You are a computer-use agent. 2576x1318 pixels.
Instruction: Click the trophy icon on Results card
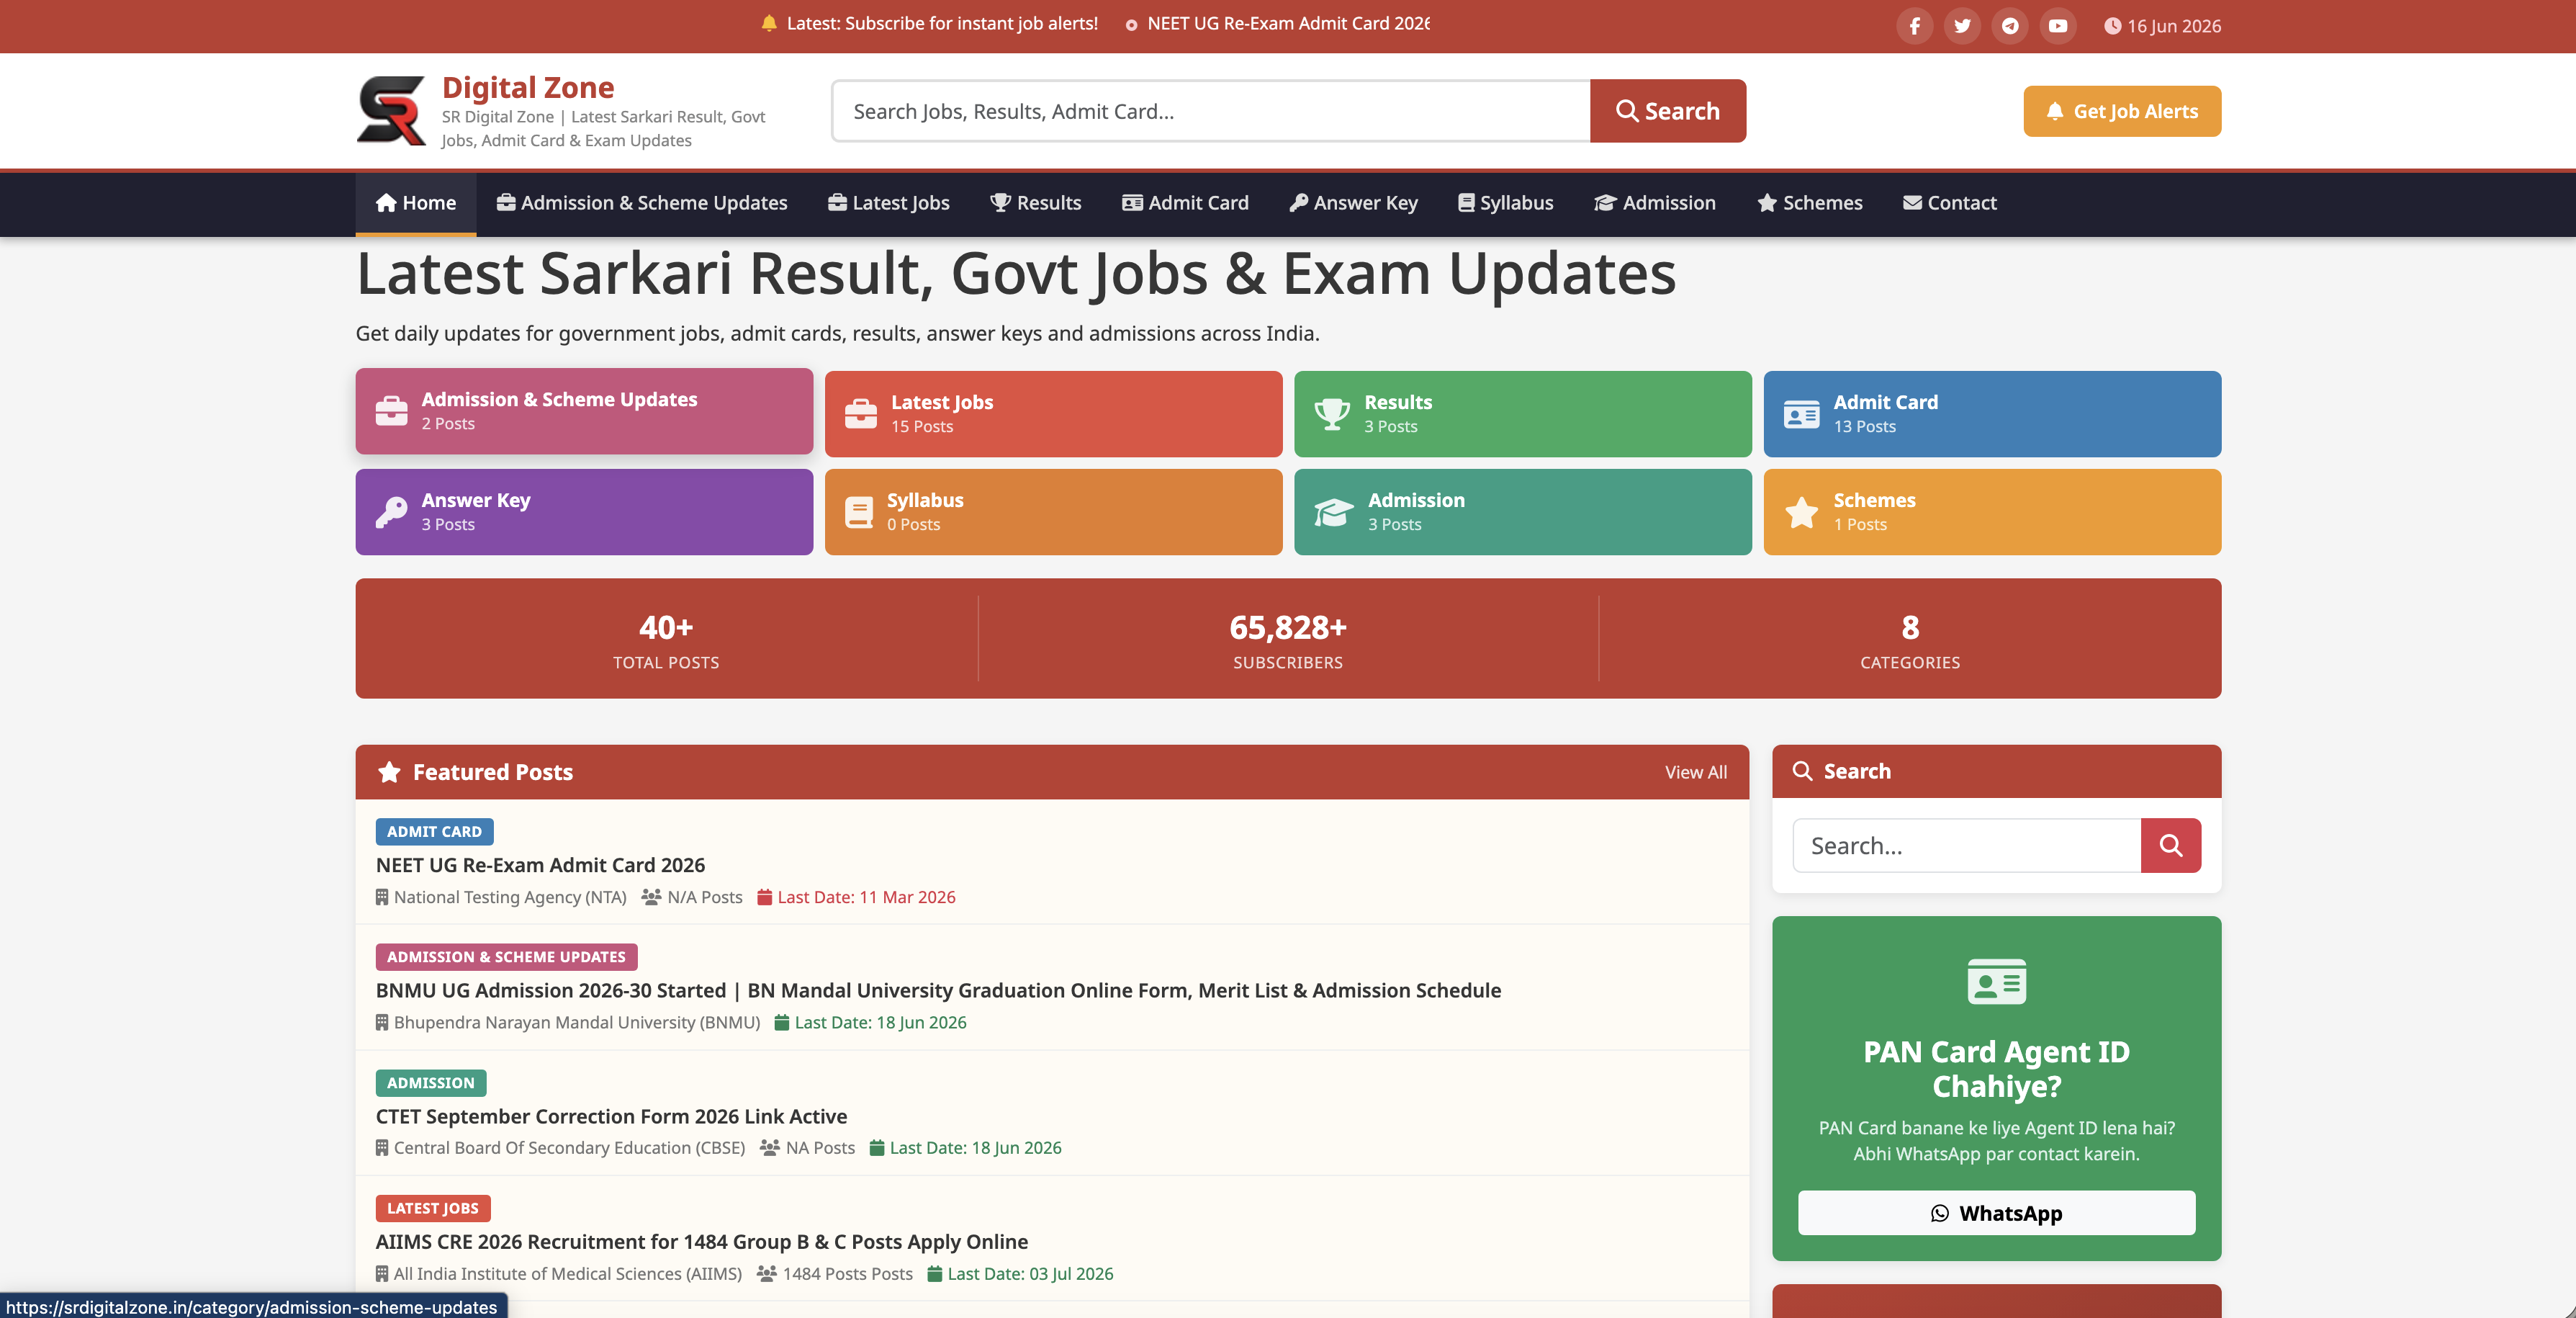[x=1332, y=414]
